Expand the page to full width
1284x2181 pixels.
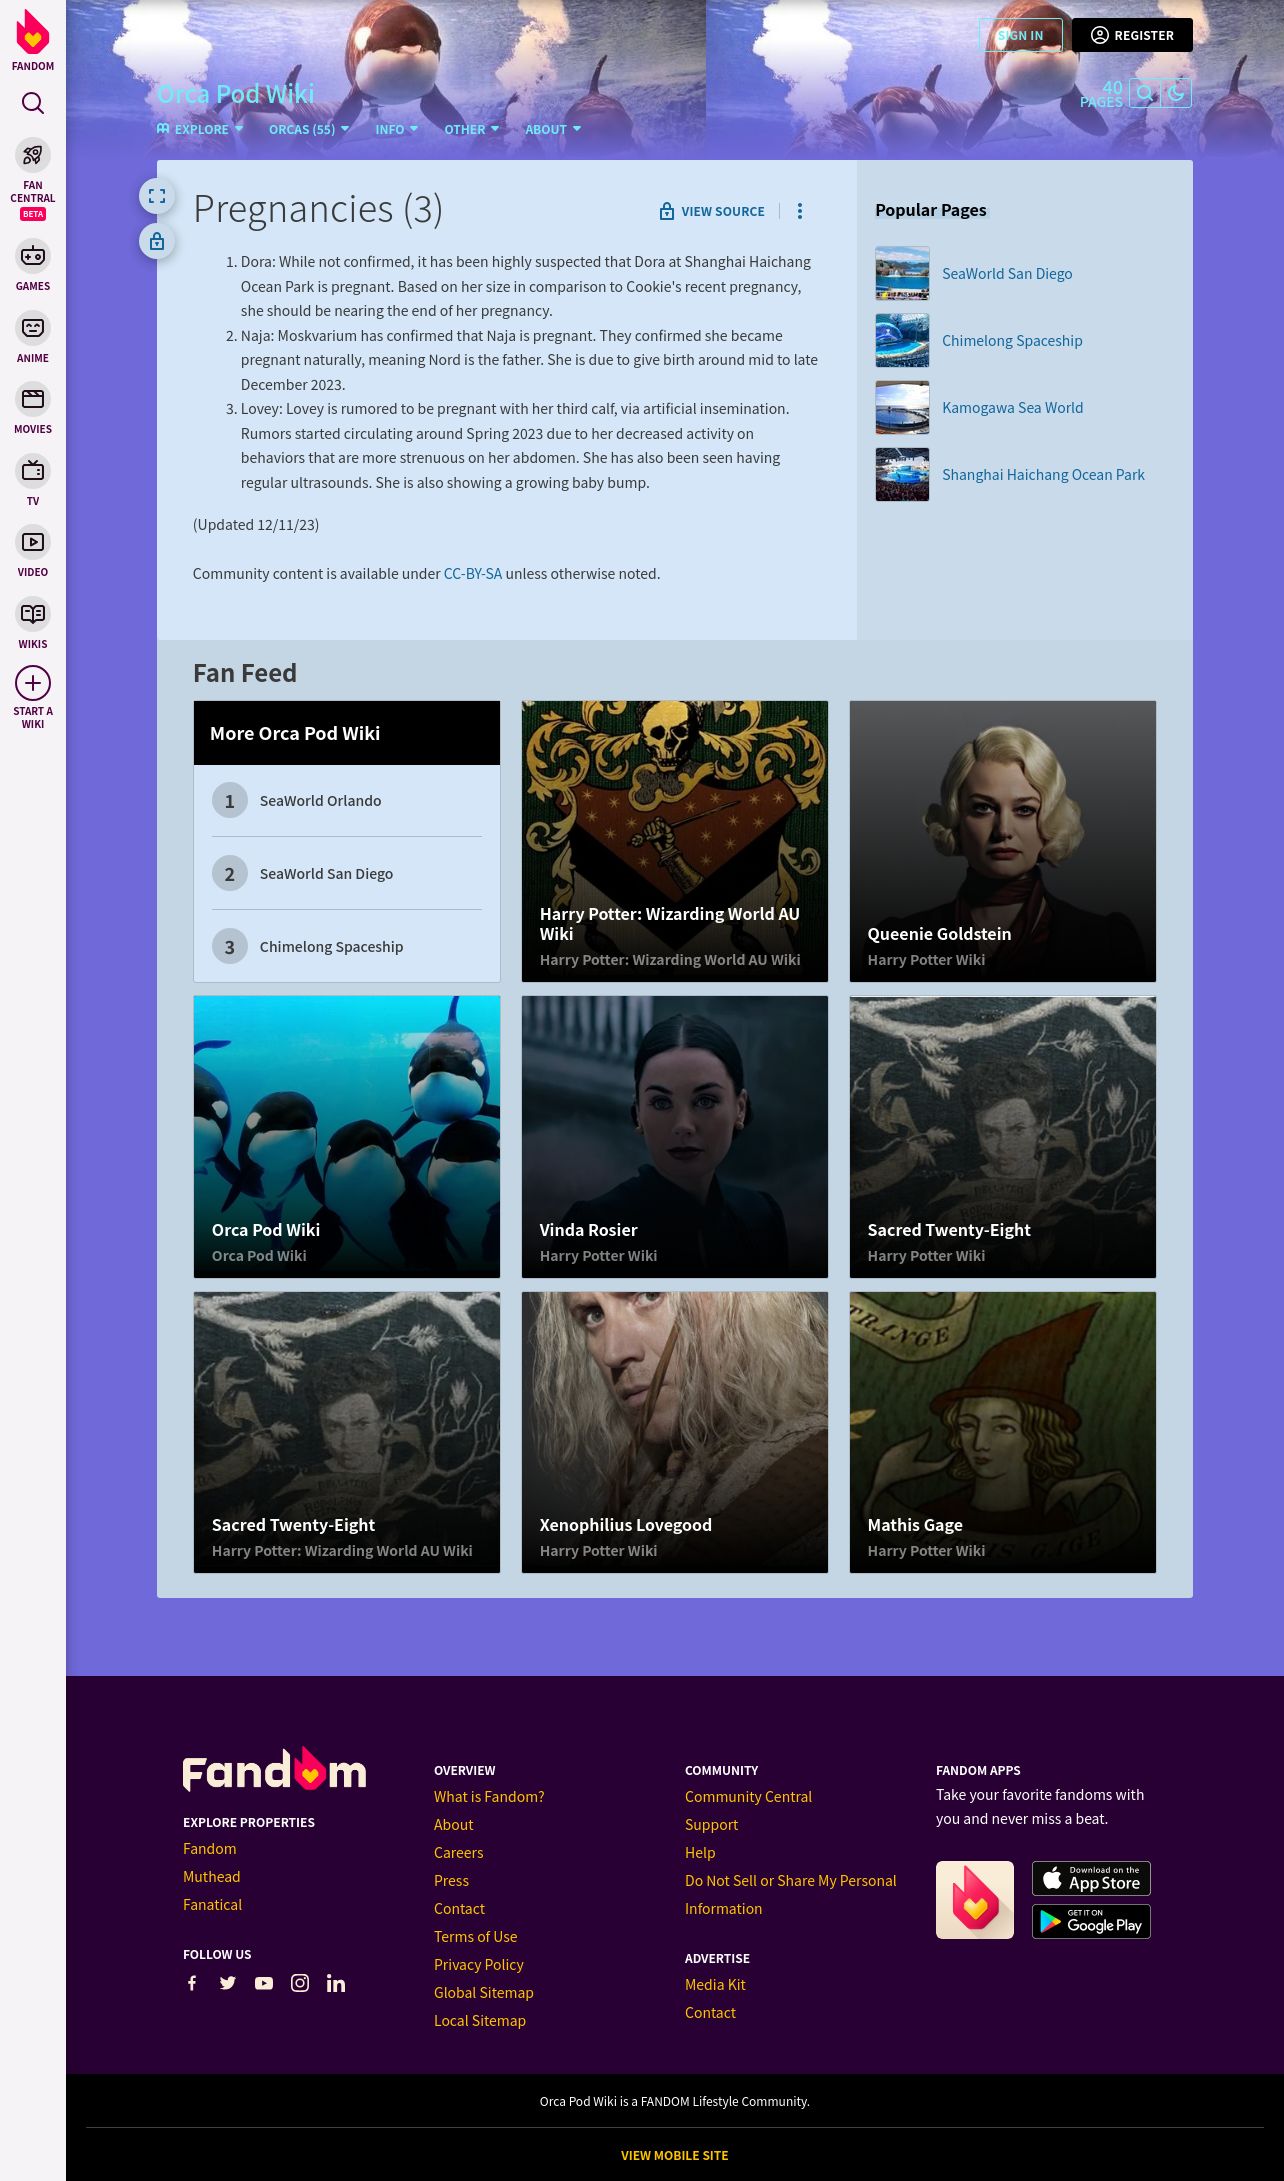pyautogui.click(x=157, y=196)
